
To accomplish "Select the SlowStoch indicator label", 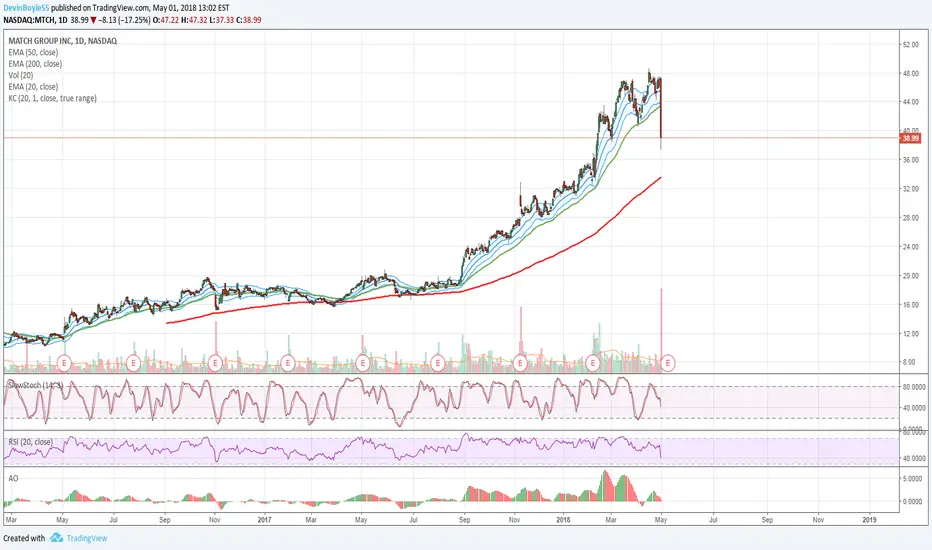I will pyautogui.click(x=34, y=385).
